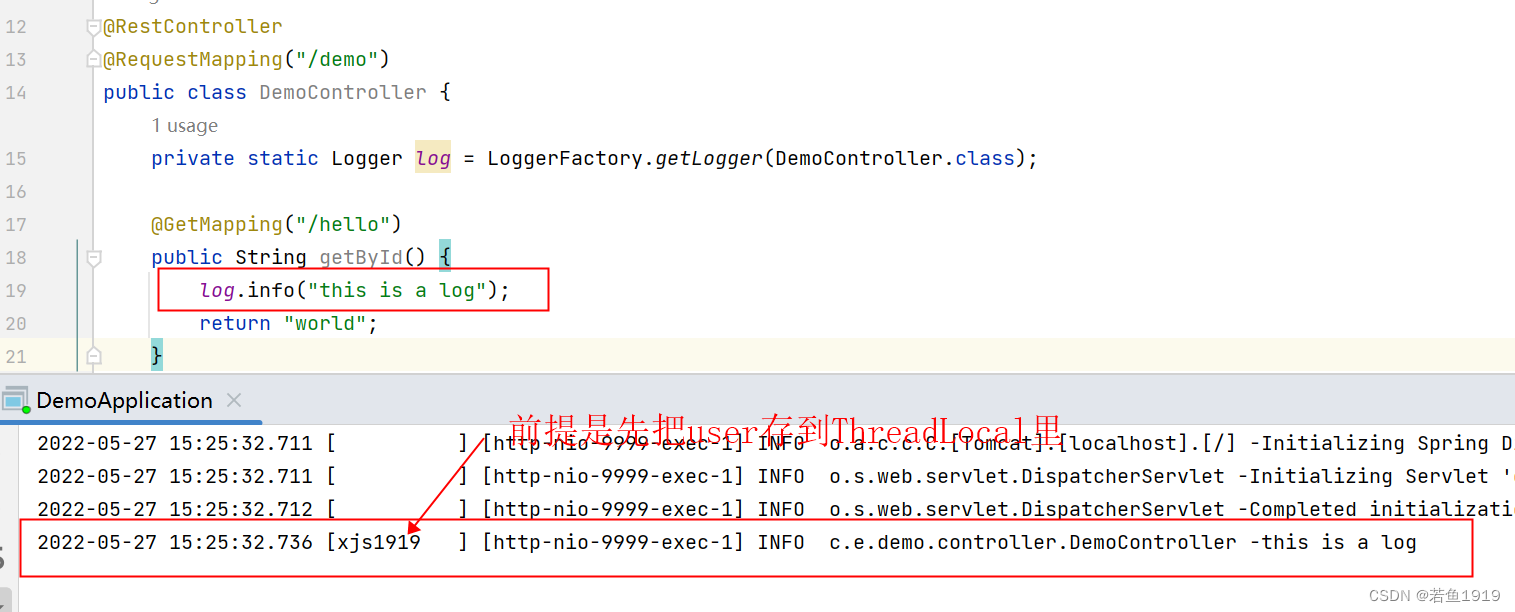Click the highlighted log variable declaration on line 15
The image size is (1515, 612).
pyautogui.click(x=433, y=159)
